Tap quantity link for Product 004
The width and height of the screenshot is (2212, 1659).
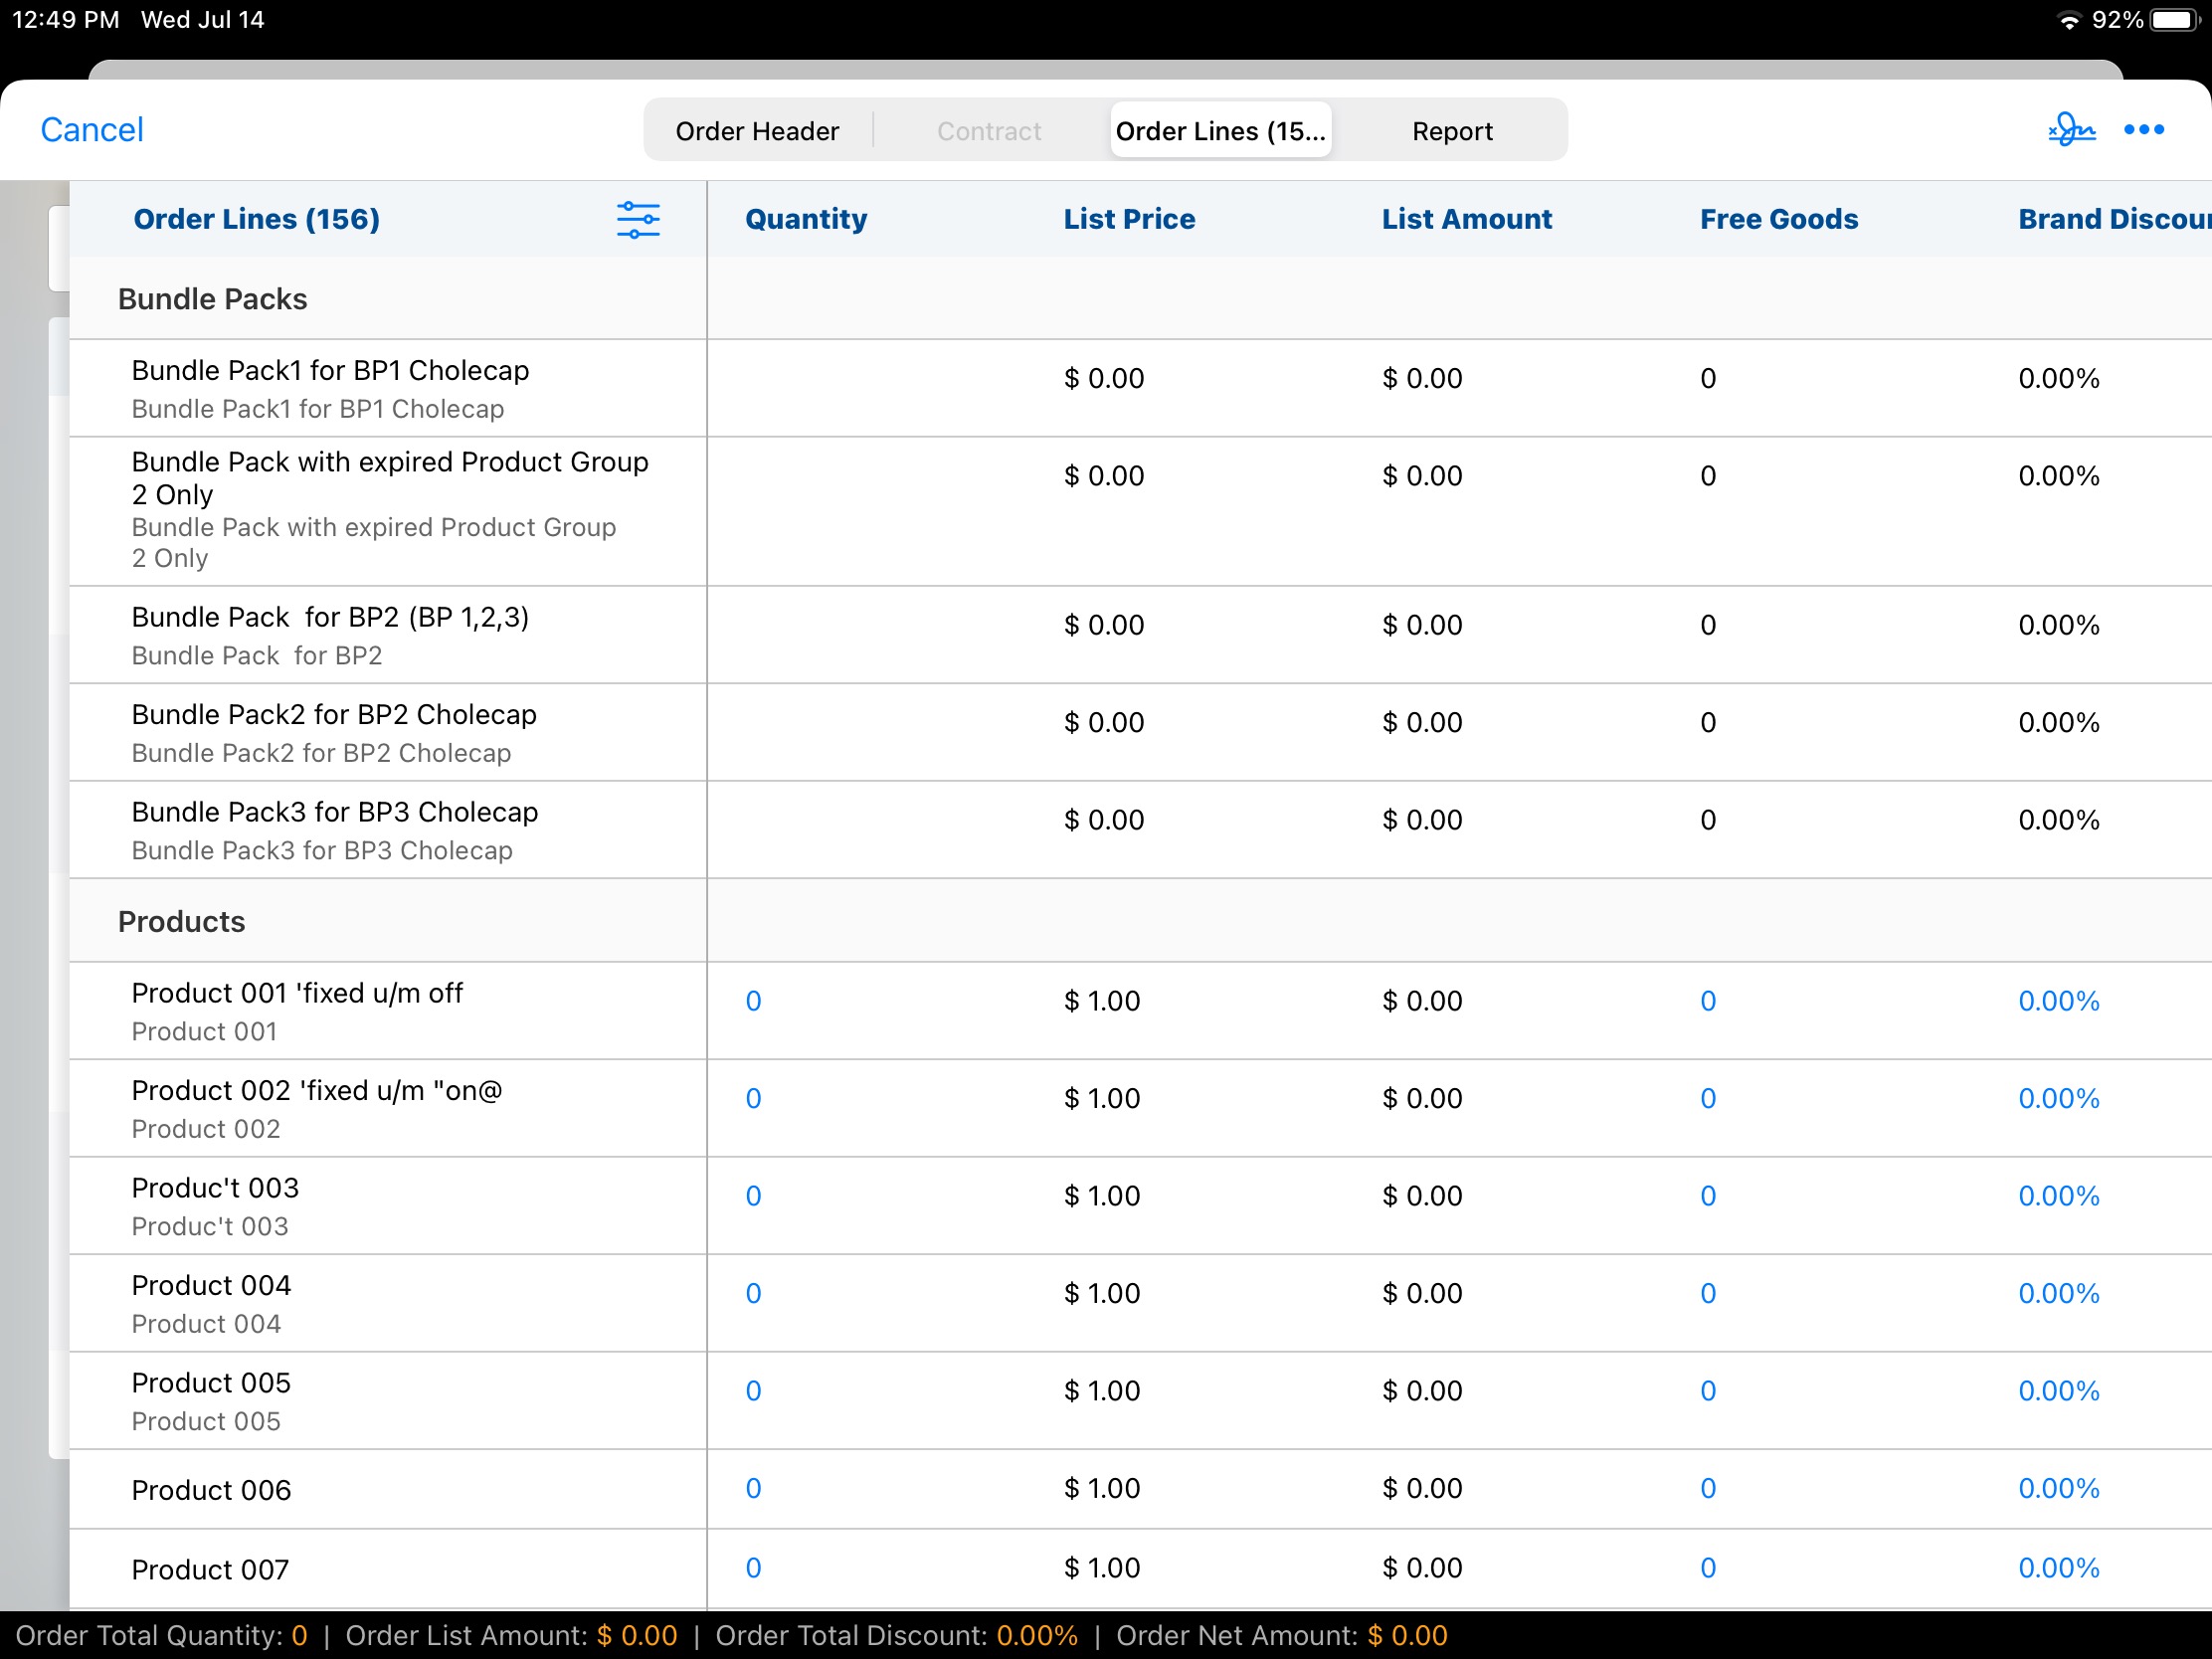click(x=753, y=1293)
